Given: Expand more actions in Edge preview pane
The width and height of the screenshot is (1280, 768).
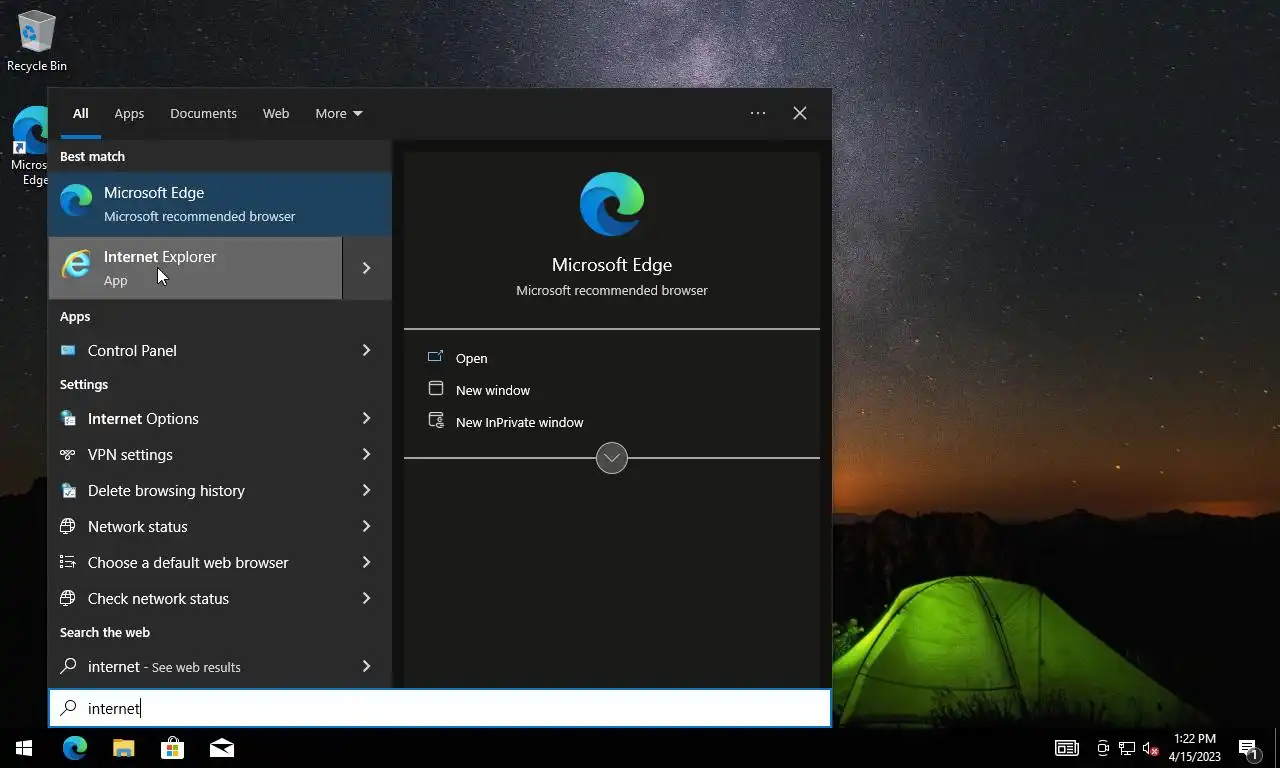Looking at the screenshot, I should [612, 458].
